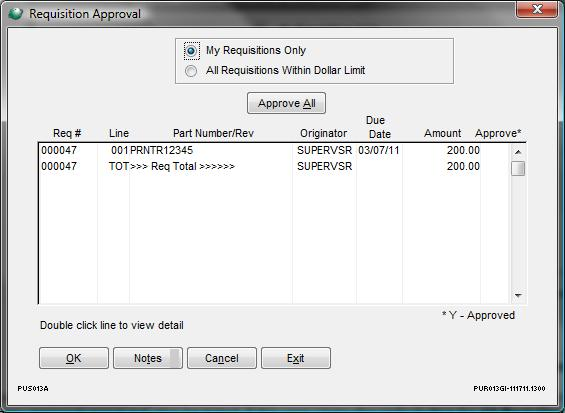The width and height of the screenshot is (565, 413).
Task: Click the list scroll down arrow
Action: point(518,296)
